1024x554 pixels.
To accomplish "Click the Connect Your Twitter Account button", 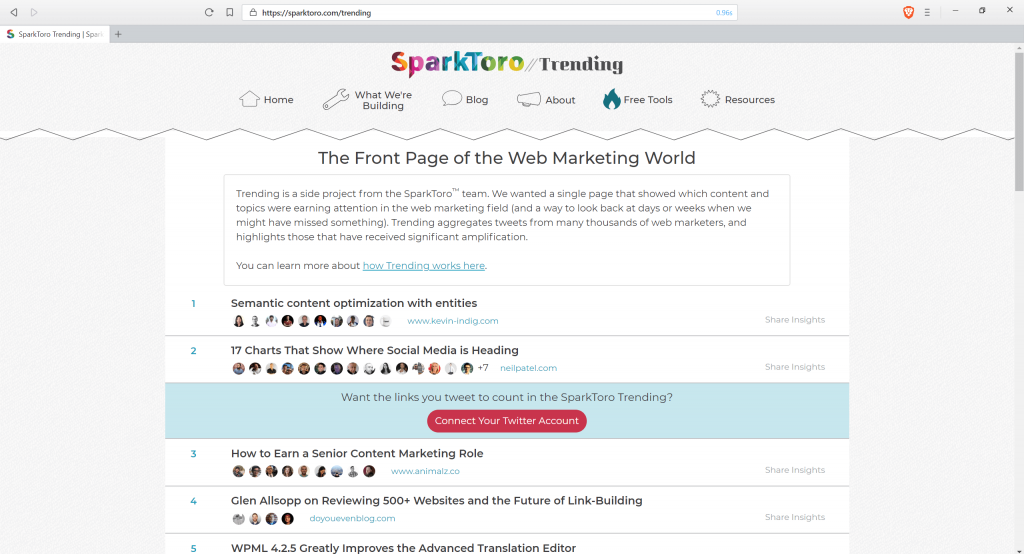I will tap(507, 421).
